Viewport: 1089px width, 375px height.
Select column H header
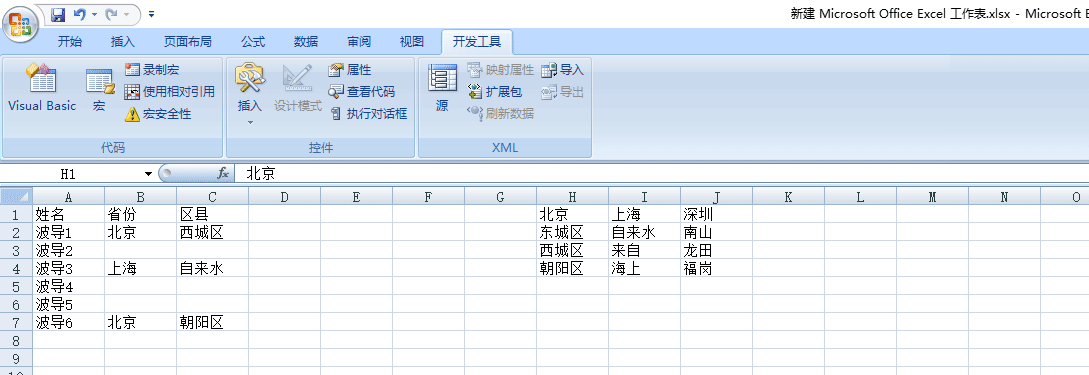pyautogui.click(x=572, y=197)
